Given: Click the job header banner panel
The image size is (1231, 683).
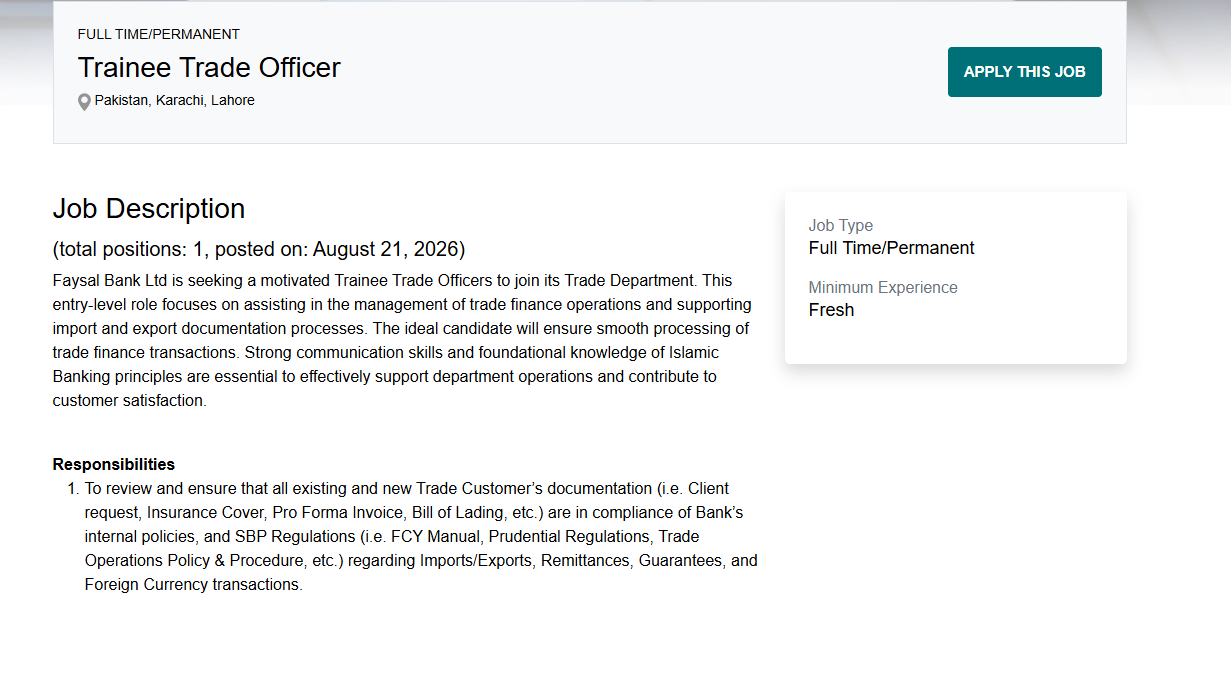Looking at the screenshot, I should [x=590, y=72].
